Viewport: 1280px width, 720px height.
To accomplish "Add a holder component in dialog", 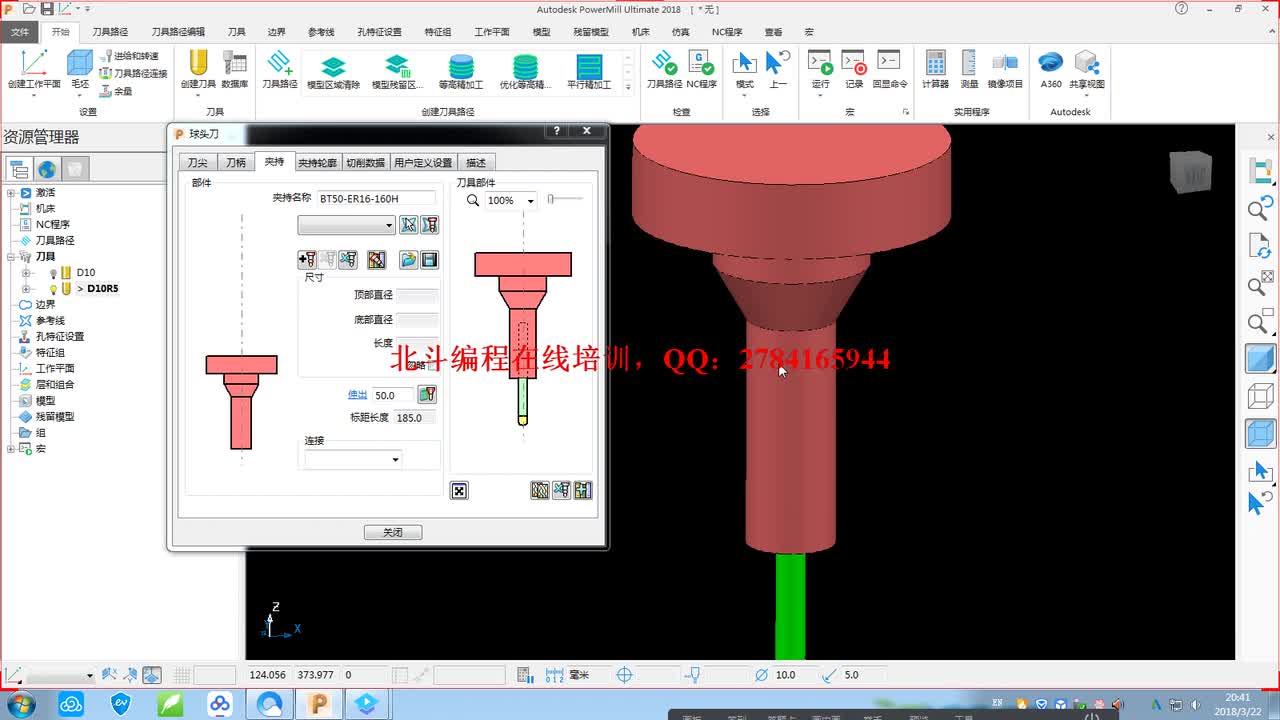I will click(307, 260).
